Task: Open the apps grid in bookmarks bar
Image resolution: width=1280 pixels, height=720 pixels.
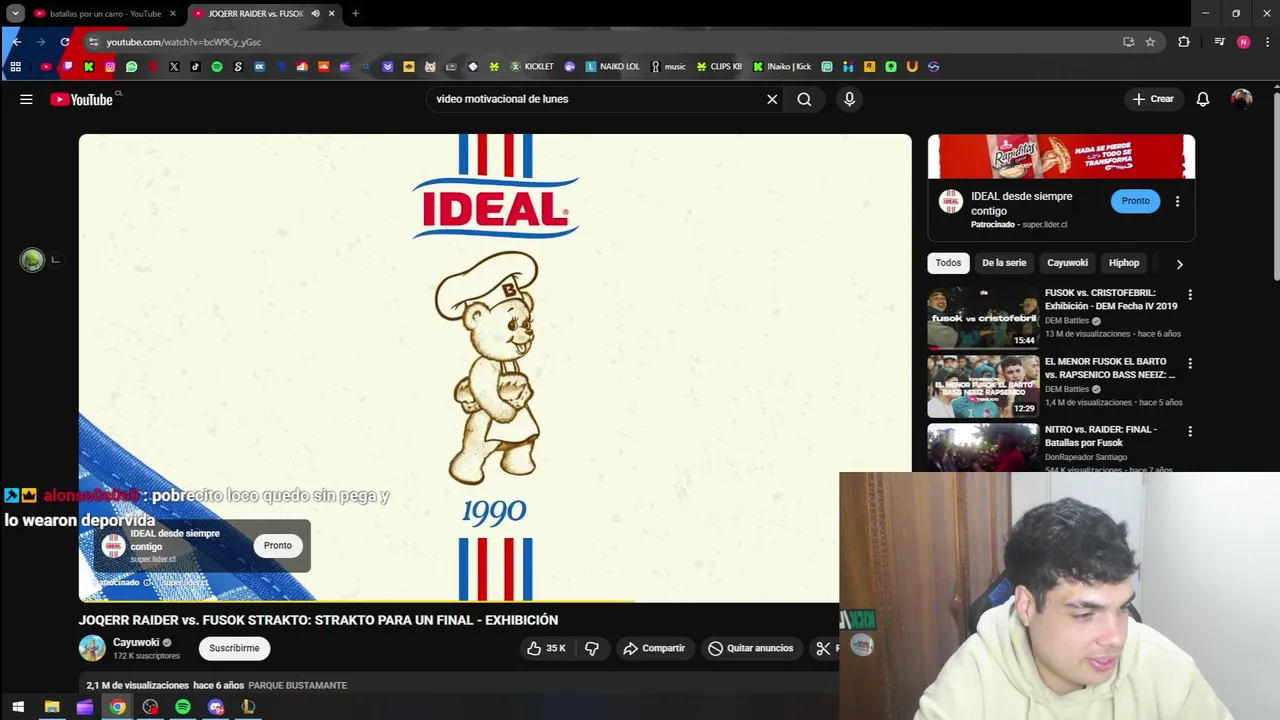Action: tap(16, 67)
